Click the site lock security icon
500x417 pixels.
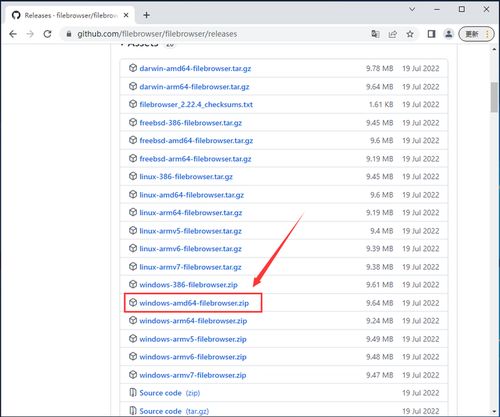point(69,34)
